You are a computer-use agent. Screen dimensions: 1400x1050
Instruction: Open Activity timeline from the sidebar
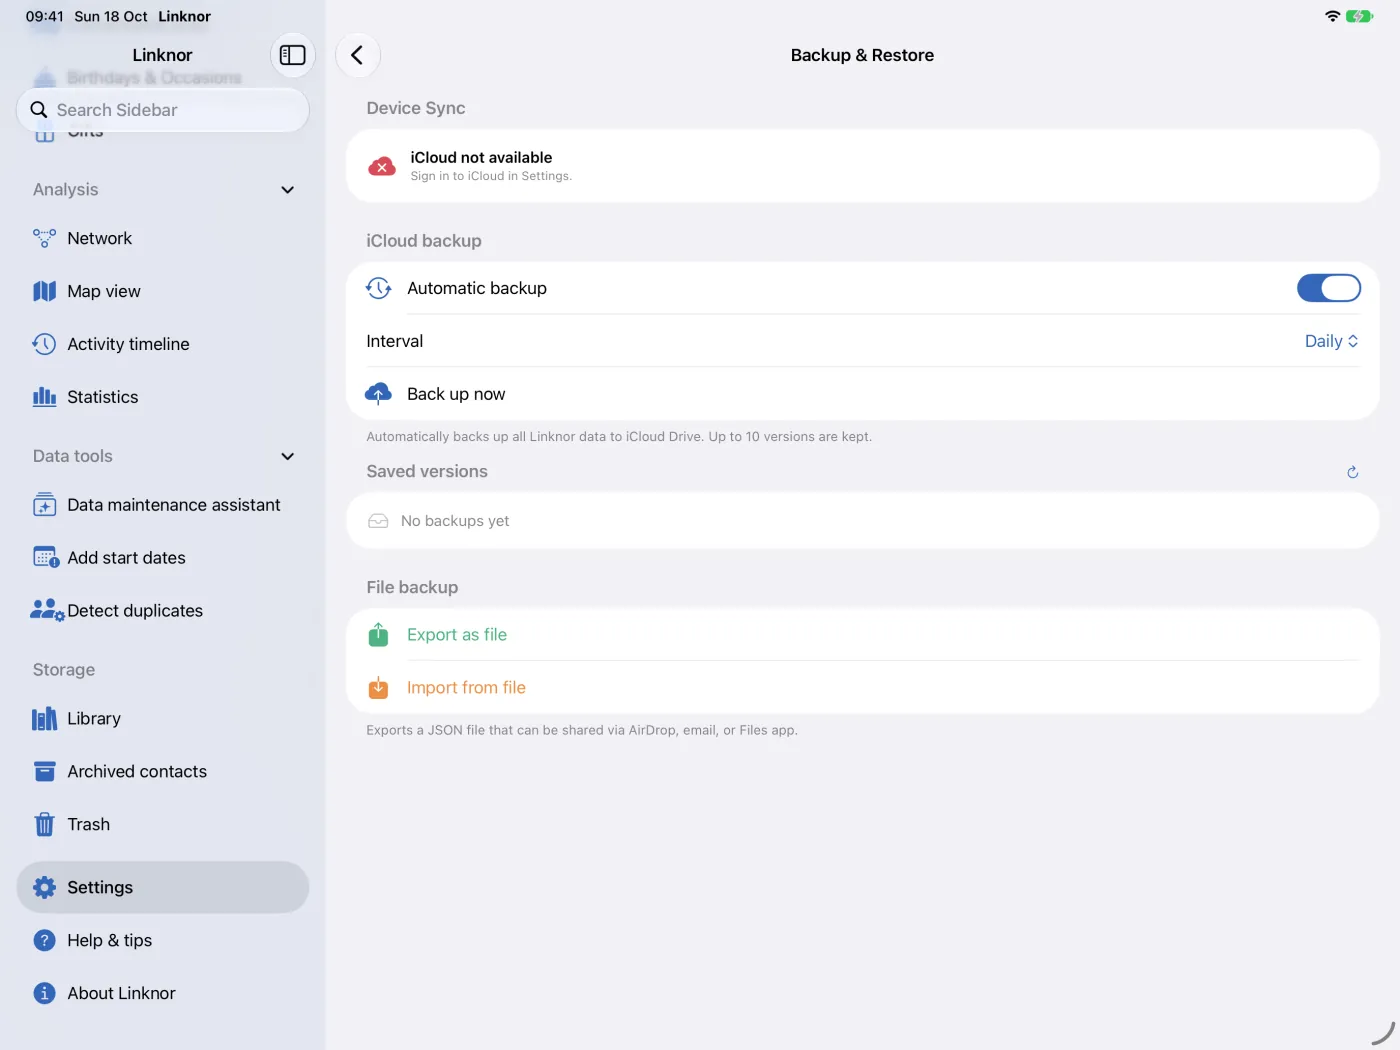[x=163, y=344]
